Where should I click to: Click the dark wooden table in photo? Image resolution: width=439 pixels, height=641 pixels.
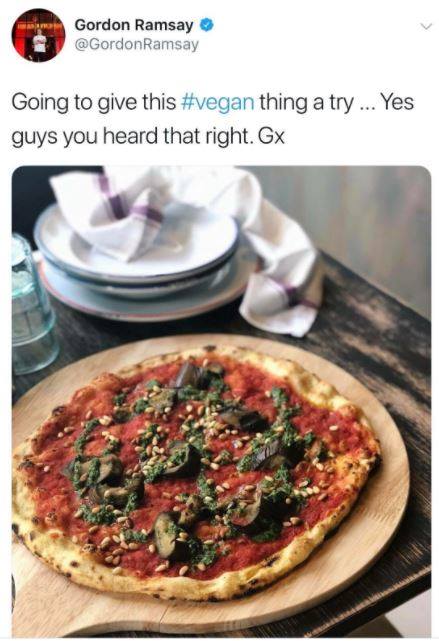tap(376, 335)
